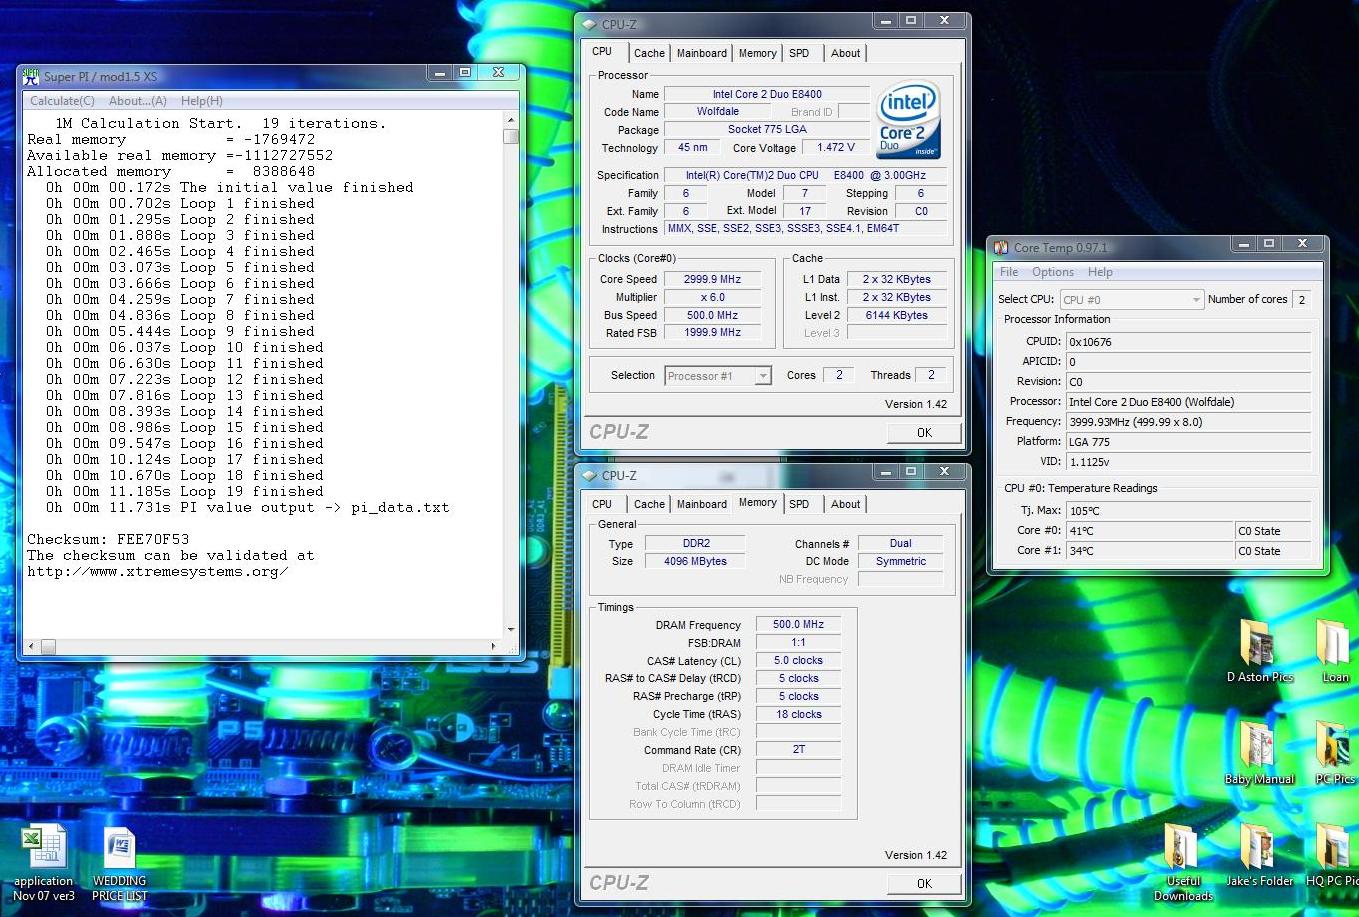The image size is (1359, 917).
Task: Click the CPUID value 0x10676 field
Action: pyautogui.click(x=1188, y=342)
